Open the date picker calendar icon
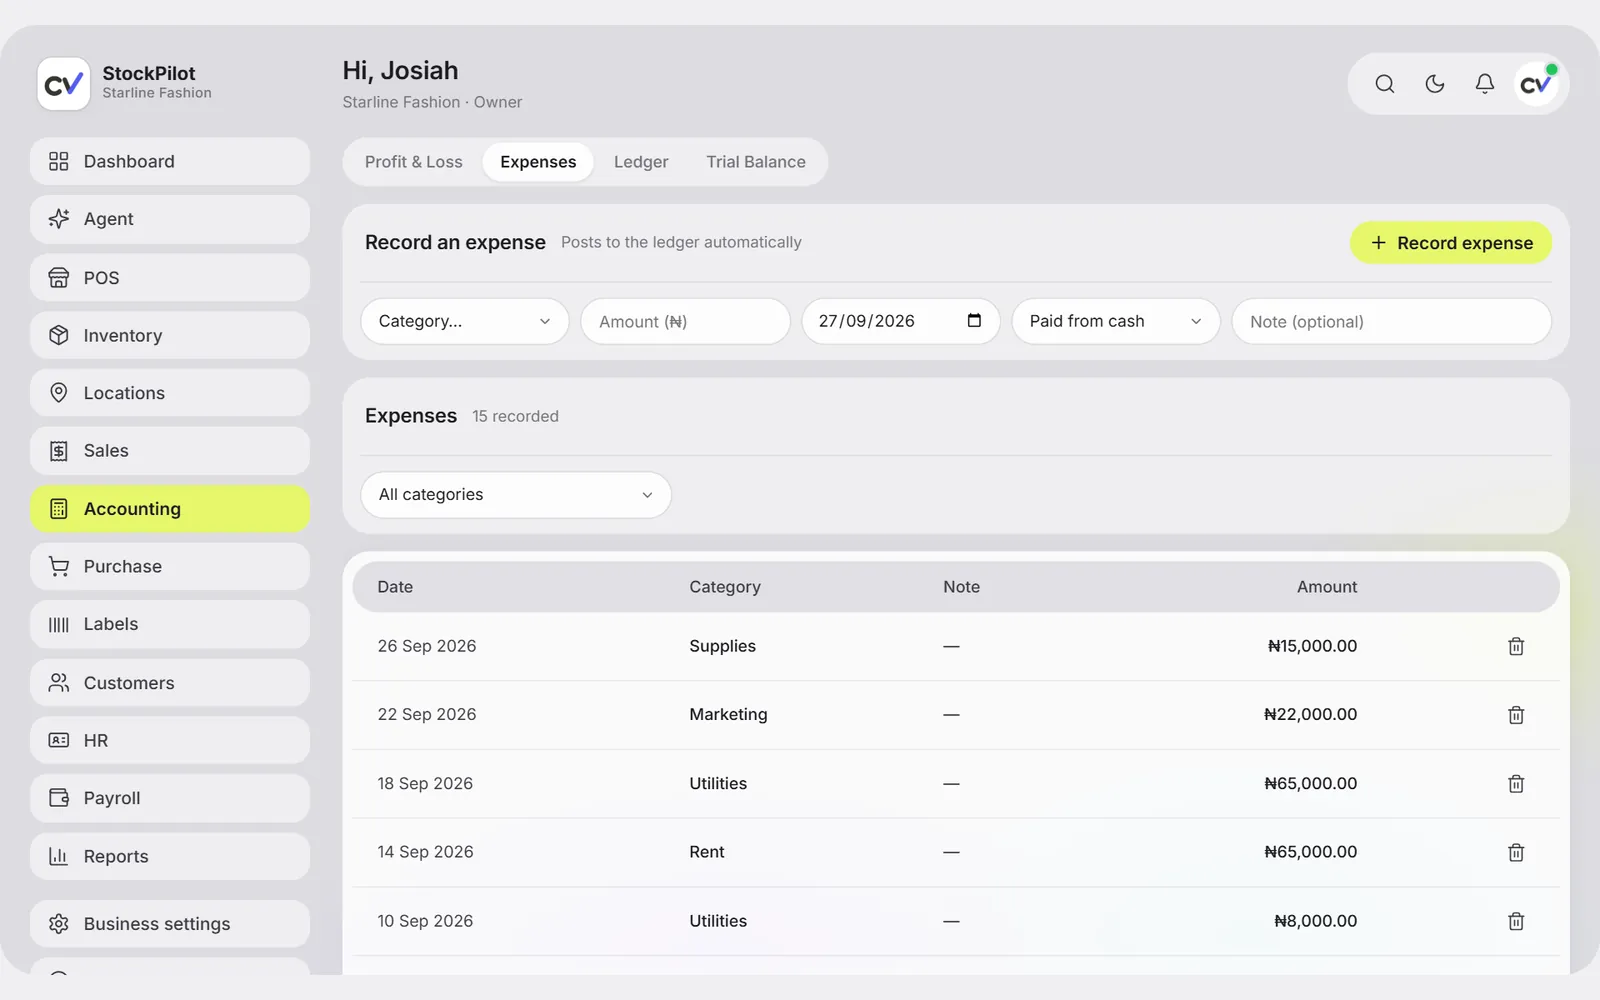 coord(974,321)
